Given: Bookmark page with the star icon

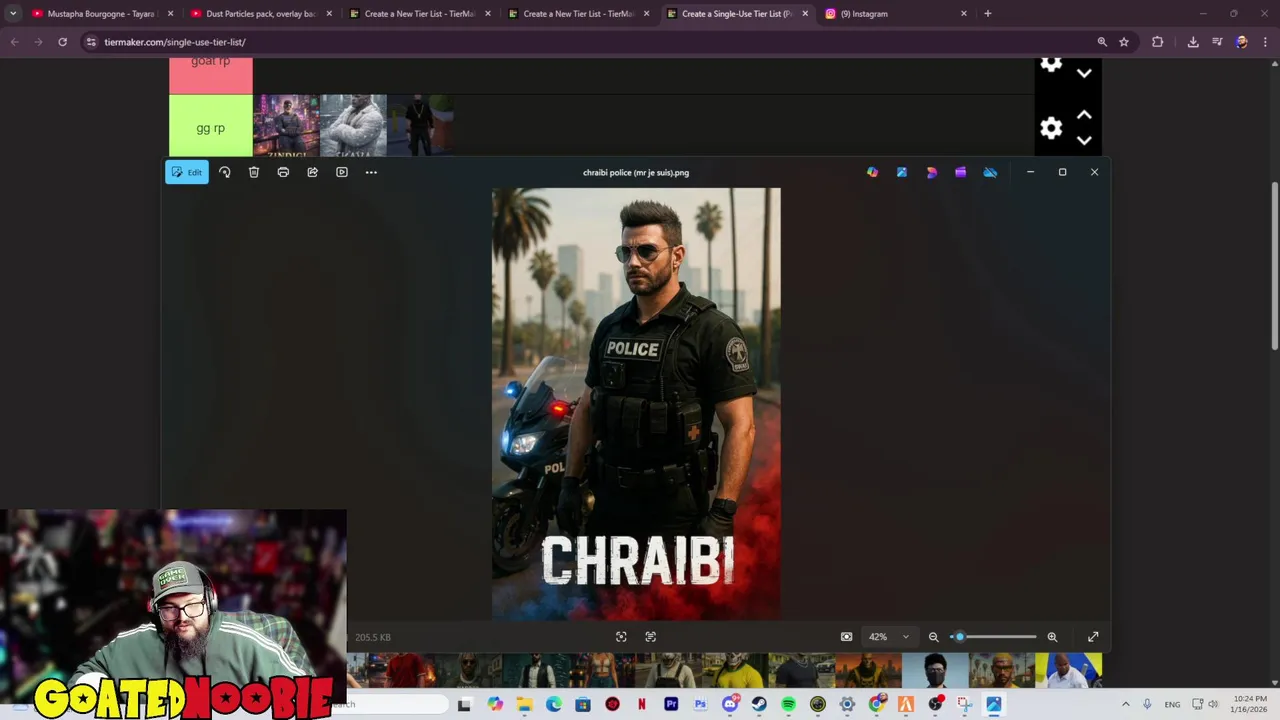Looking at the screenshot, I should [x=1124, y=42].
